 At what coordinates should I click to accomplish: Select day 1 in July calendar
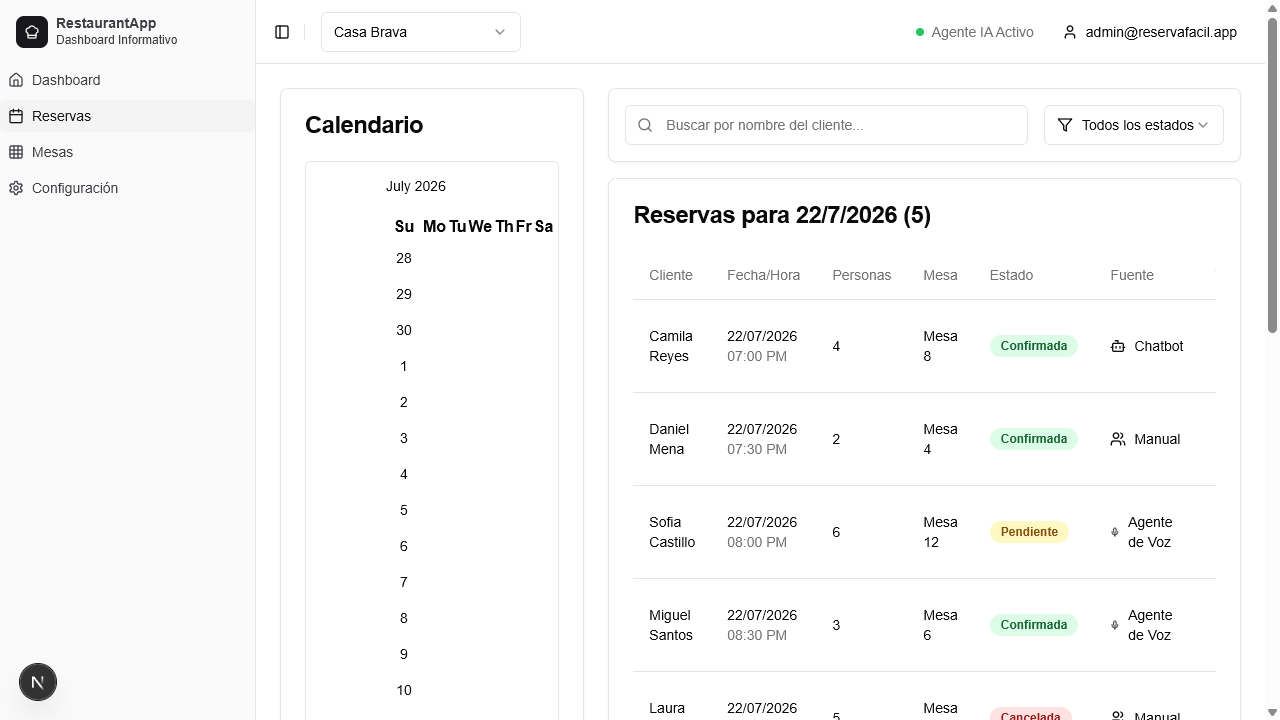[x=404, y=366]
